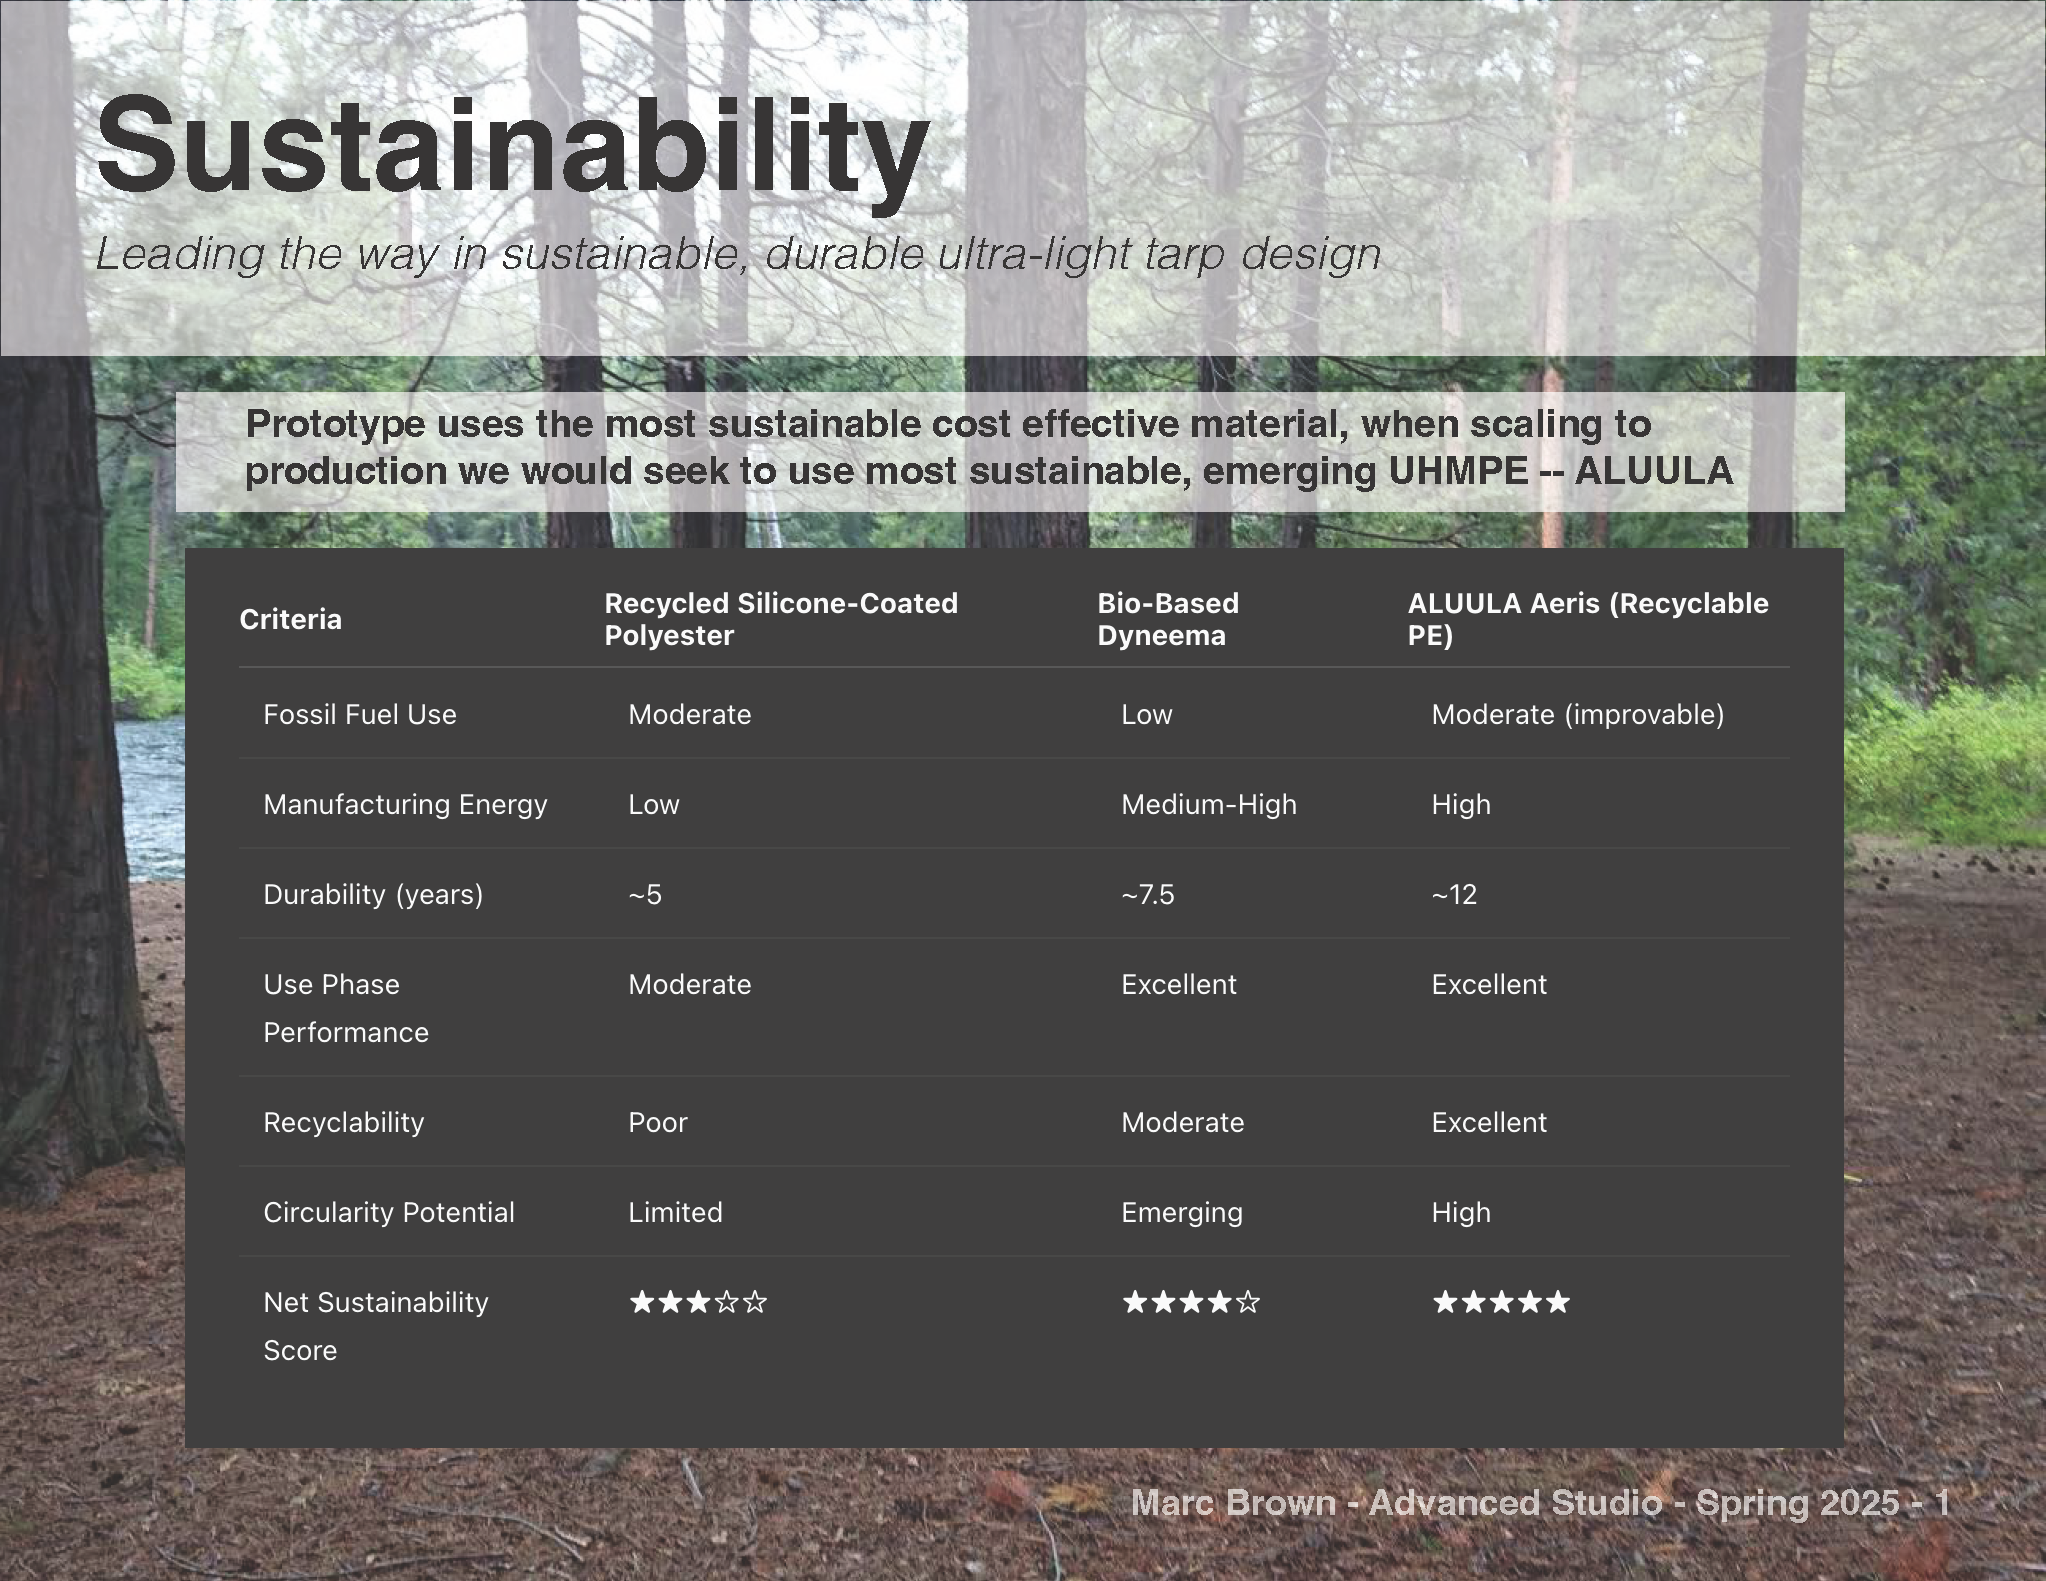Click the three-star polyester rating
The image size is (2046, 1581).
pyautogui.click(x=698, y=1303)
